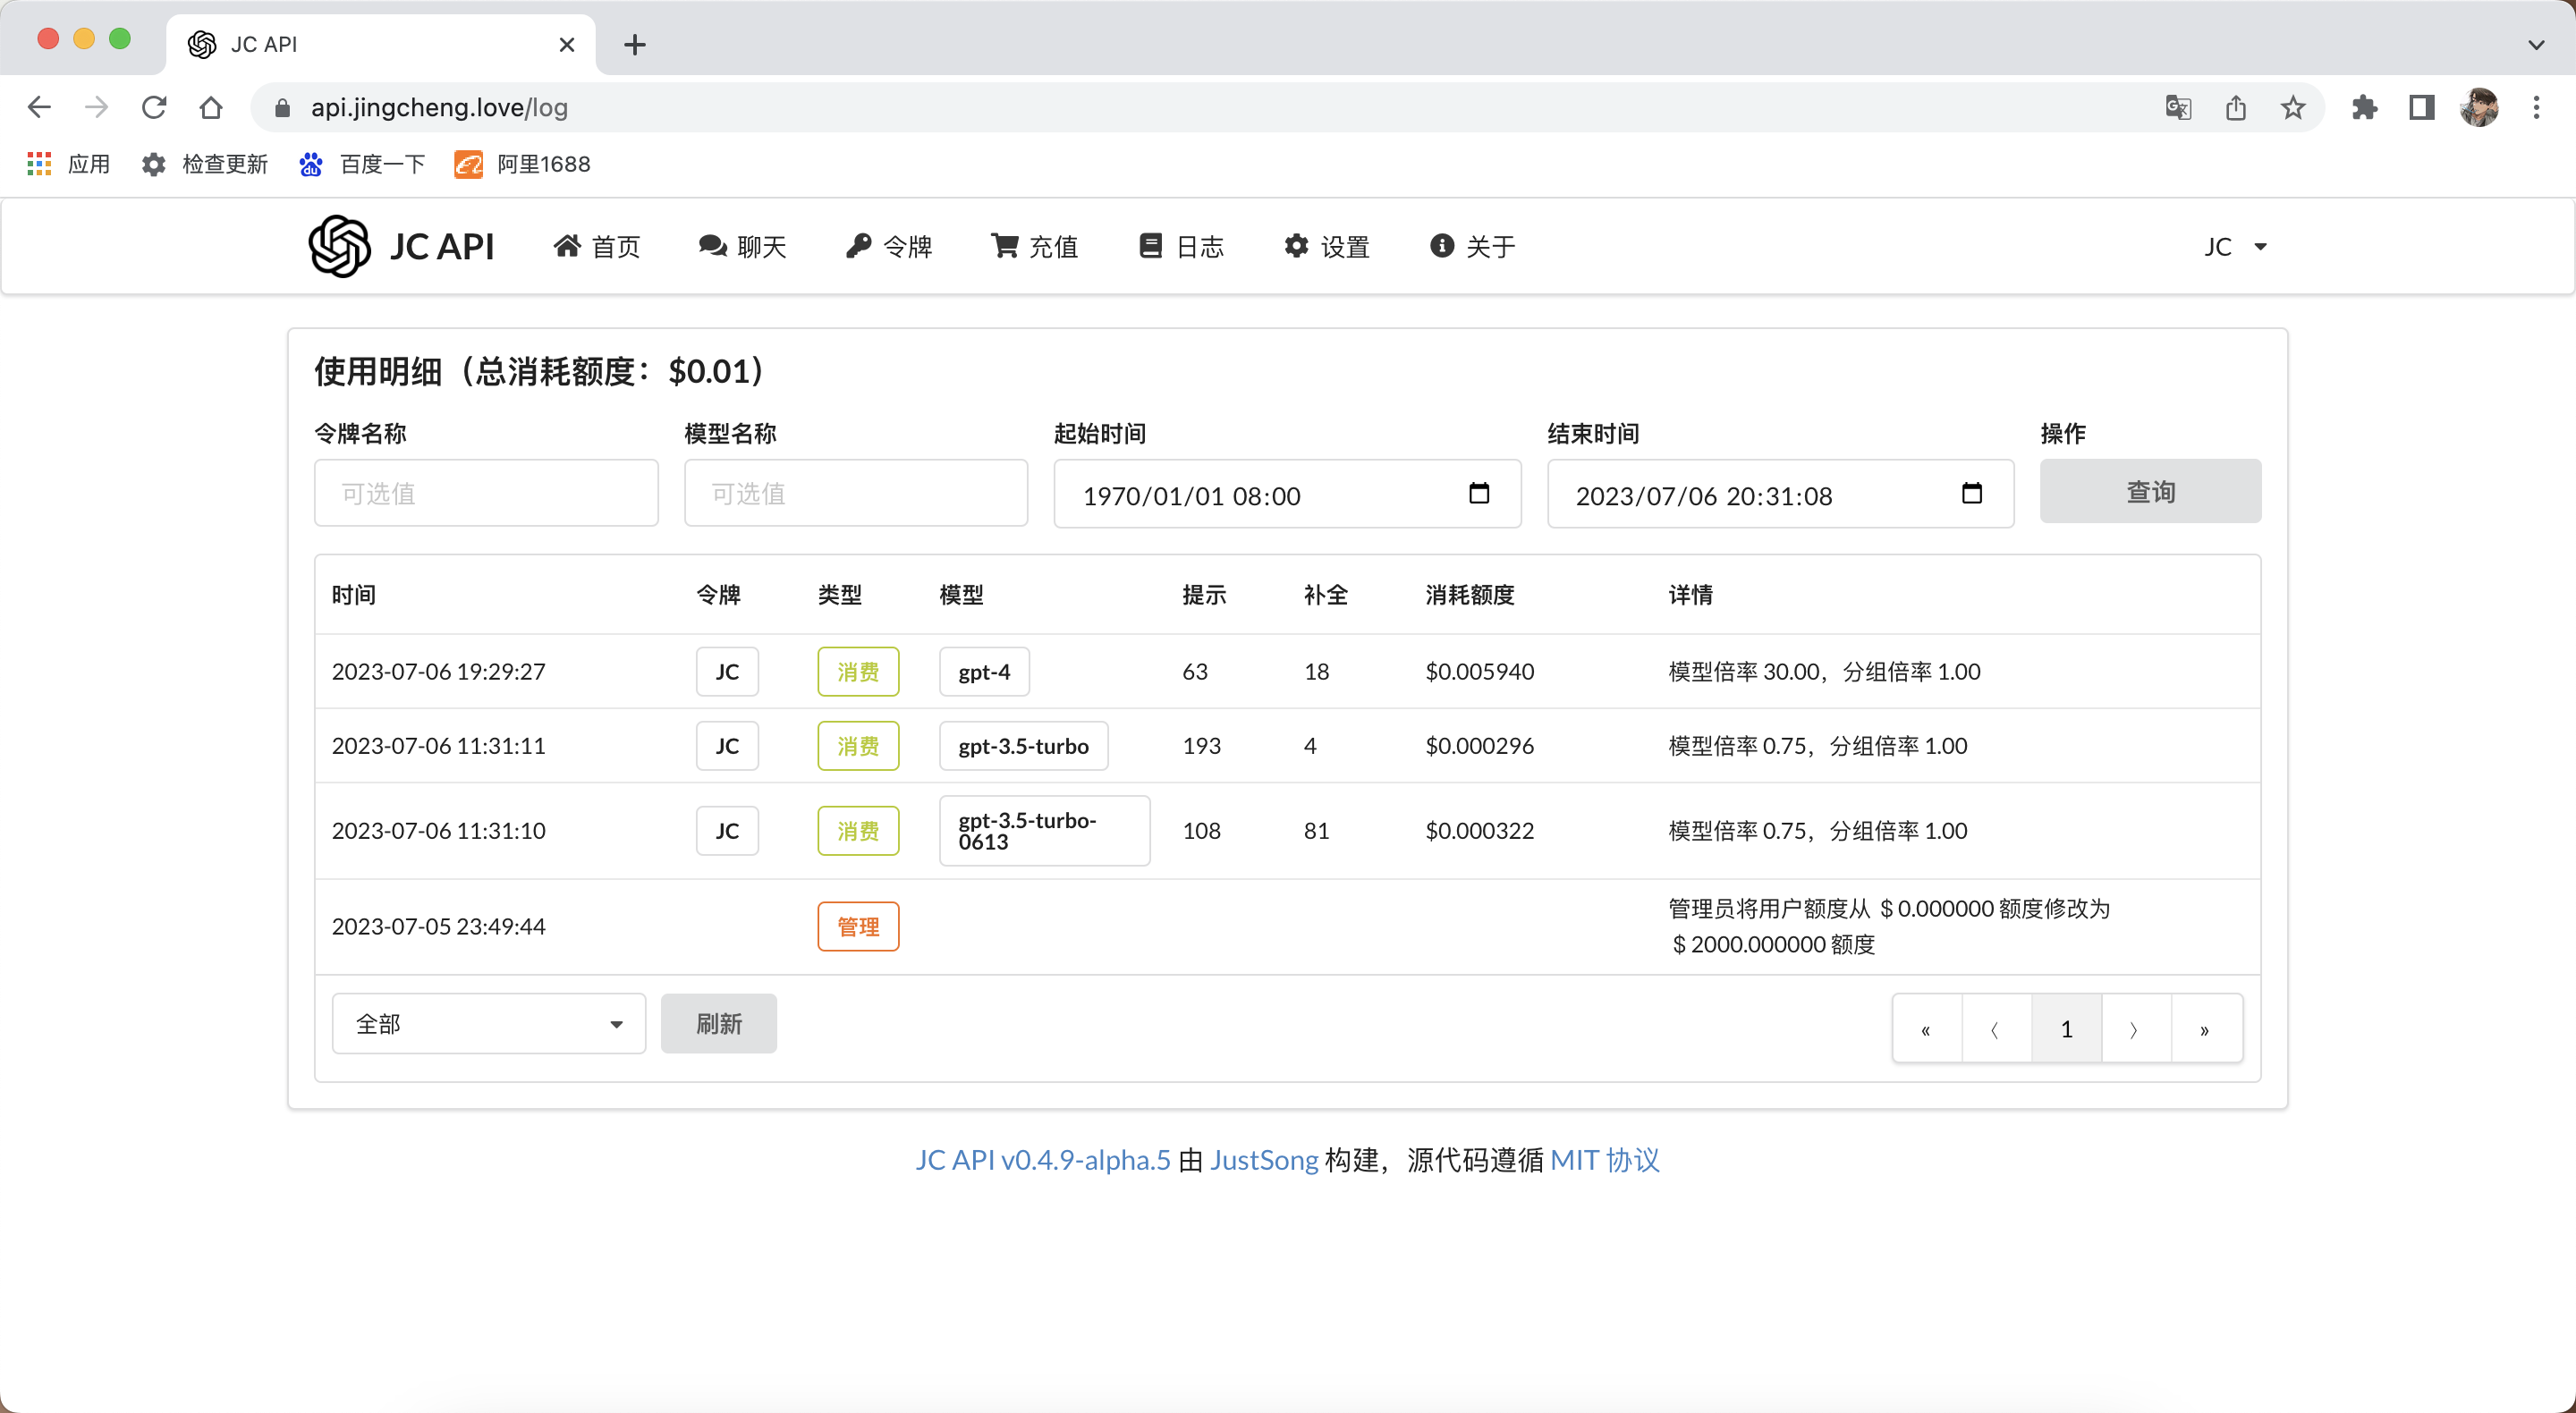This screenshot has height=1413, width=2576.
Task: Switch to the JC API browser tab
Action: (x=370, y=44)
